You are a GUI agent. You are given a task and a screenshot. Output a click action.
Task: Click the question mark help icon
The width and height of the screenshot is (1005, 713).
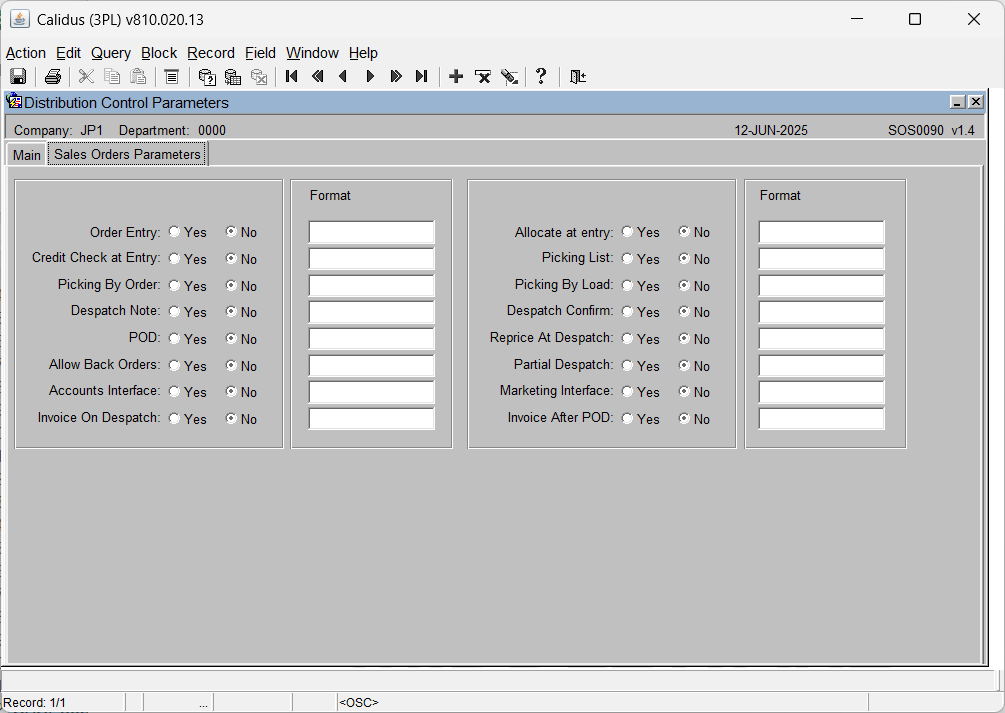[x=541, y=76]
